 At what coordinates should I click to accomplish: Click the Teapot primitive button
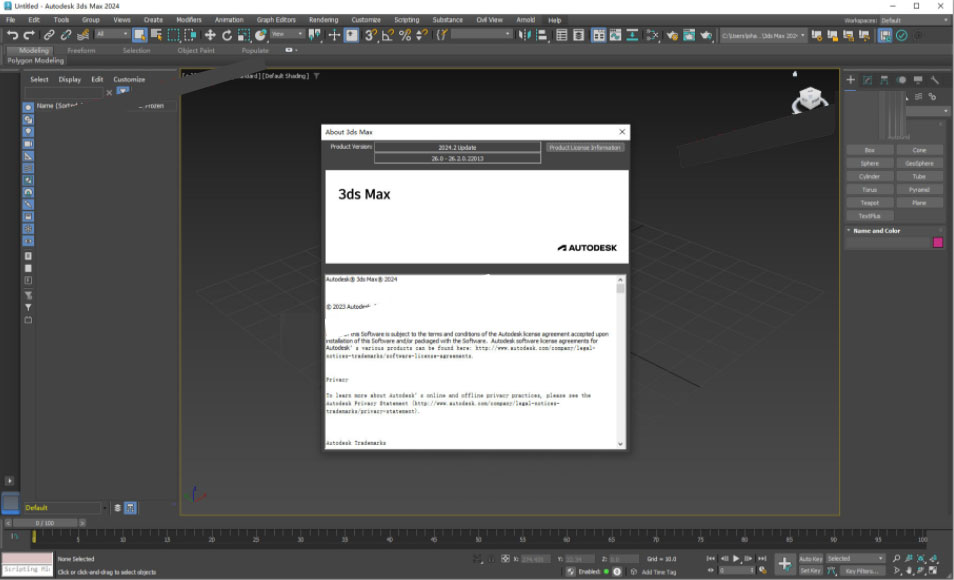869,203
